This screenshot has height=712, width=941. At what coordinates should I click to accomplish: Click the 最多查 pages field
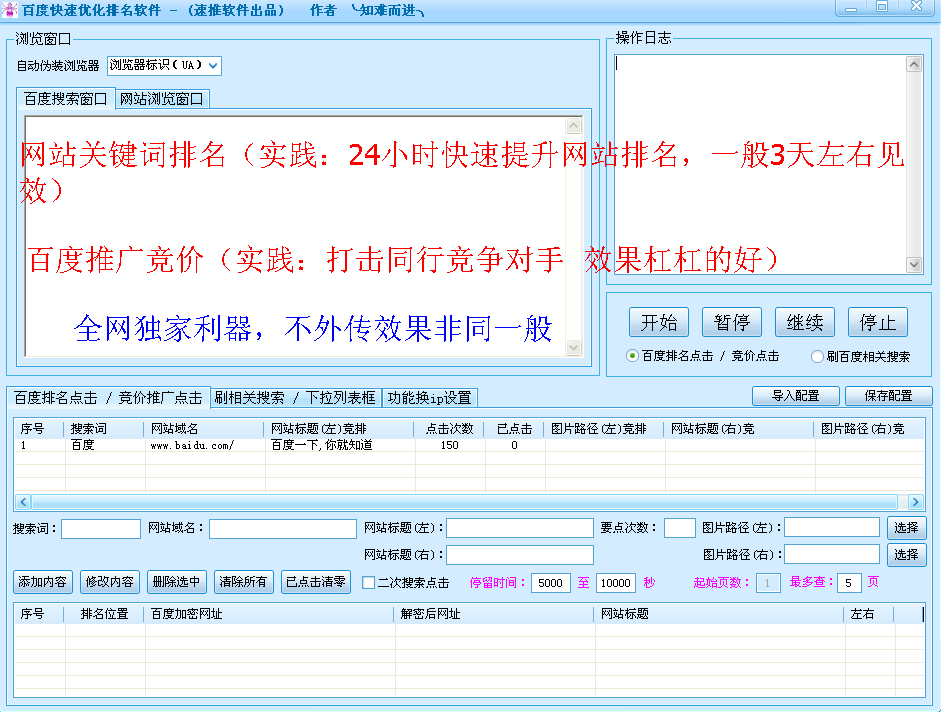pos(849,583)
